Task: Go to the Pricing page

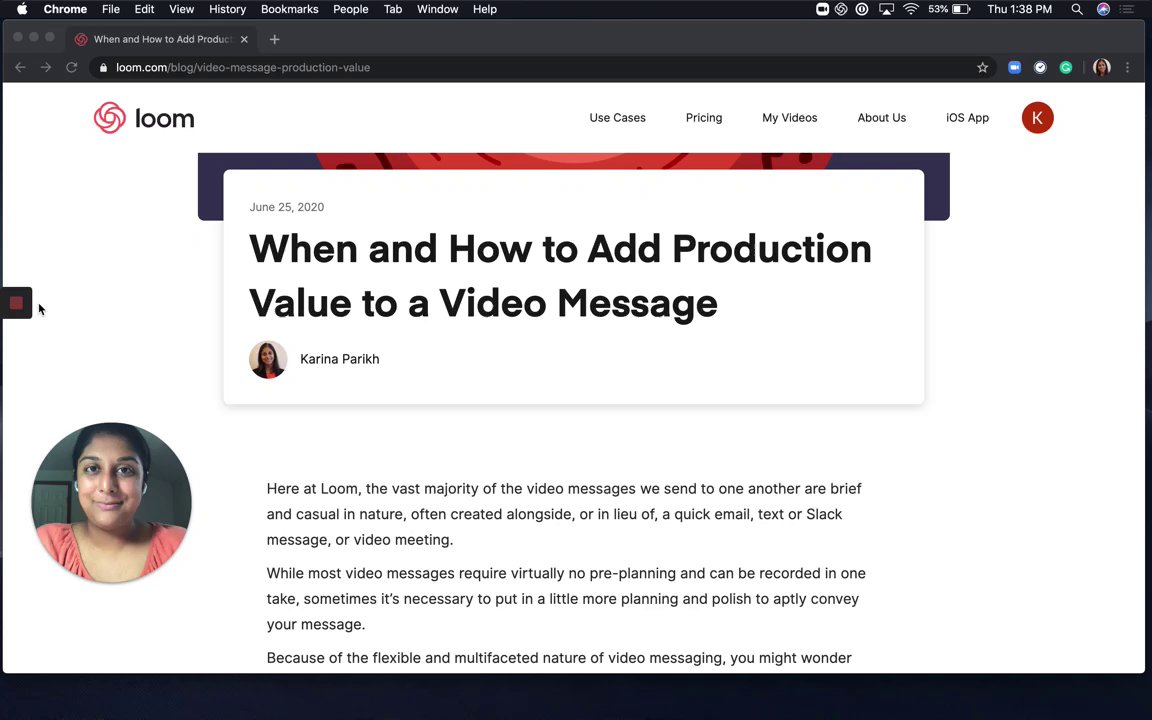Action: pos(704,118)
